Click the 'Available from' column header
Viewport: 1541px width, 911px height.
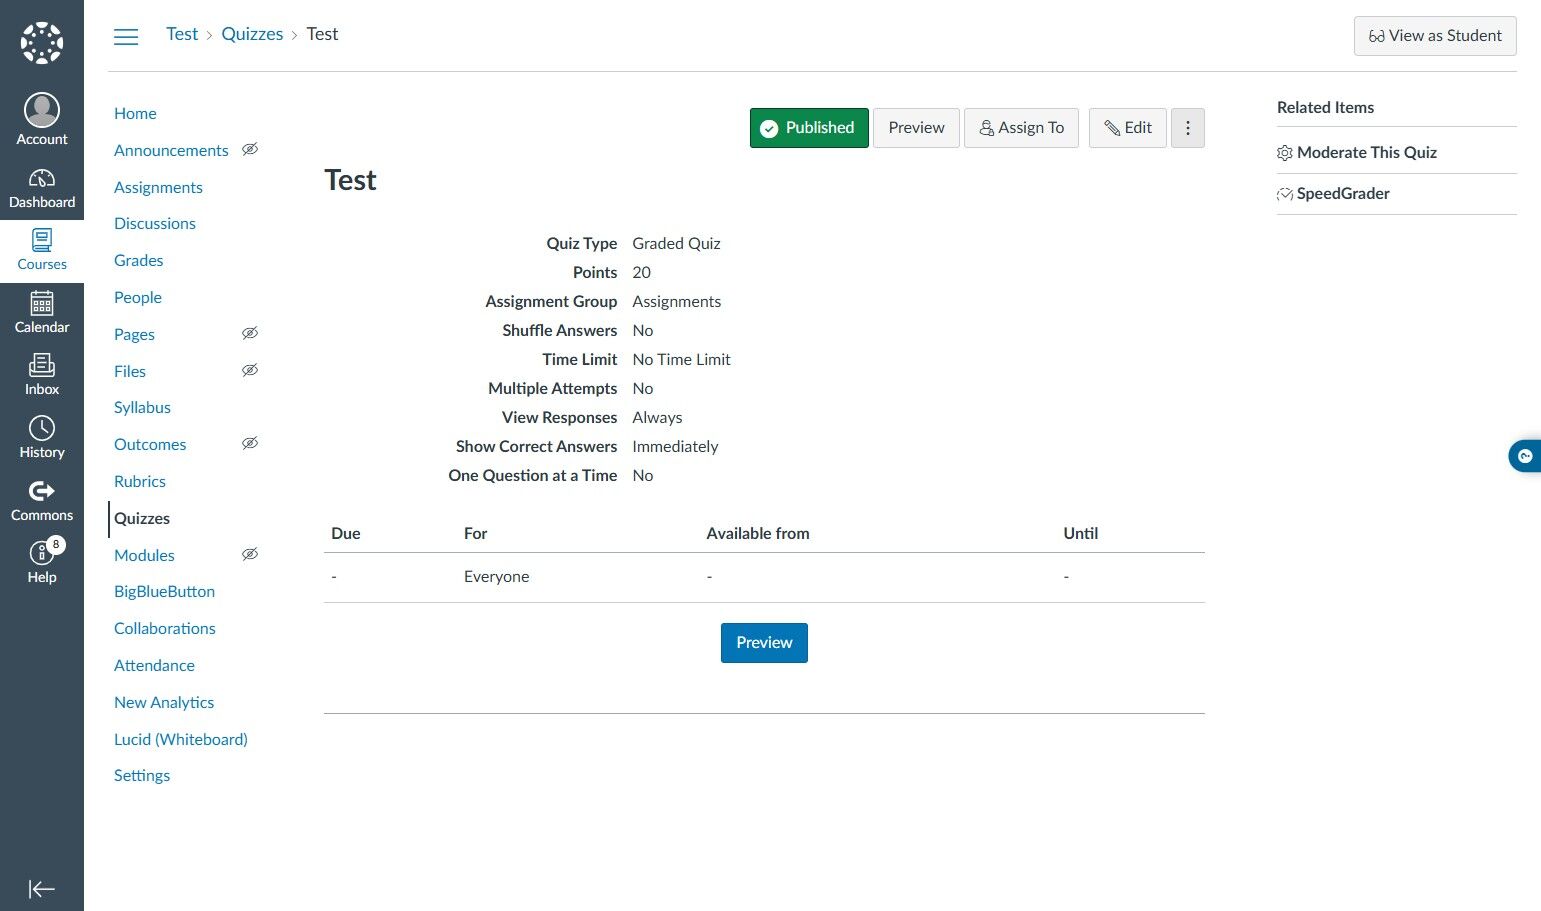(x=758, y=533)
